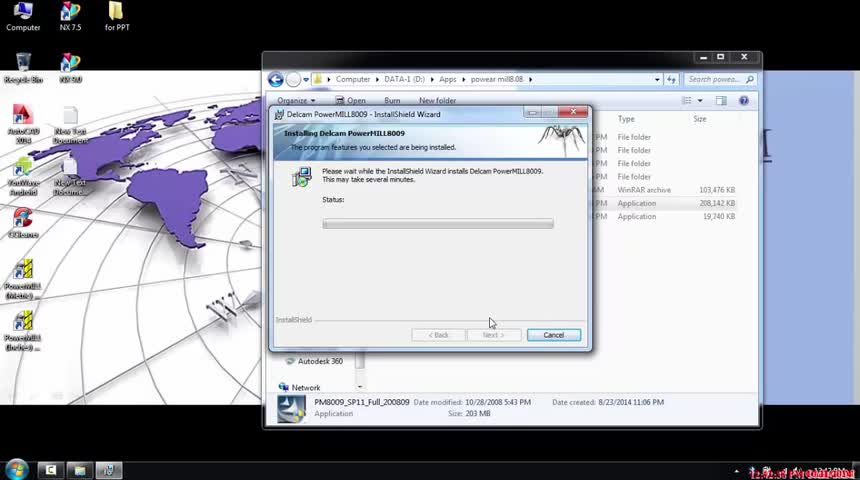860x480 pixels.
Task: Open the Recycle Bin desktop icon
Action: tap(23, 69)
